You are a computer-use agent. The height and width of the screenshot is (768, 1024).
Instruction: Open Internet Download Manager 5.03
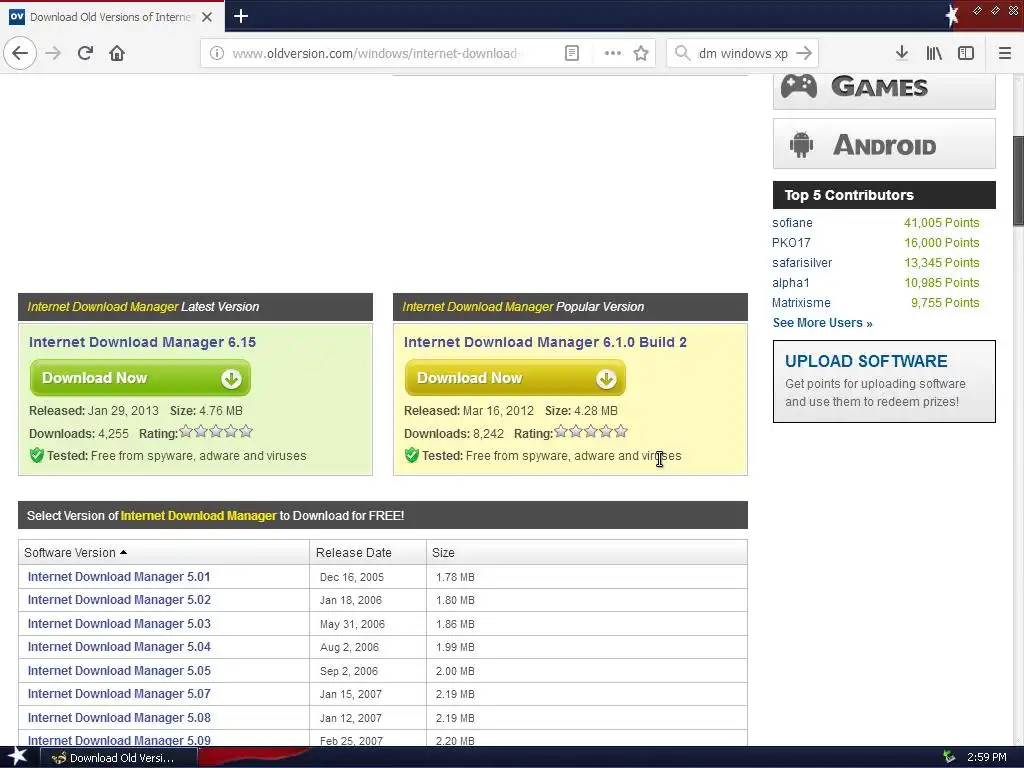pyautogui.click(x=119, y=624)
